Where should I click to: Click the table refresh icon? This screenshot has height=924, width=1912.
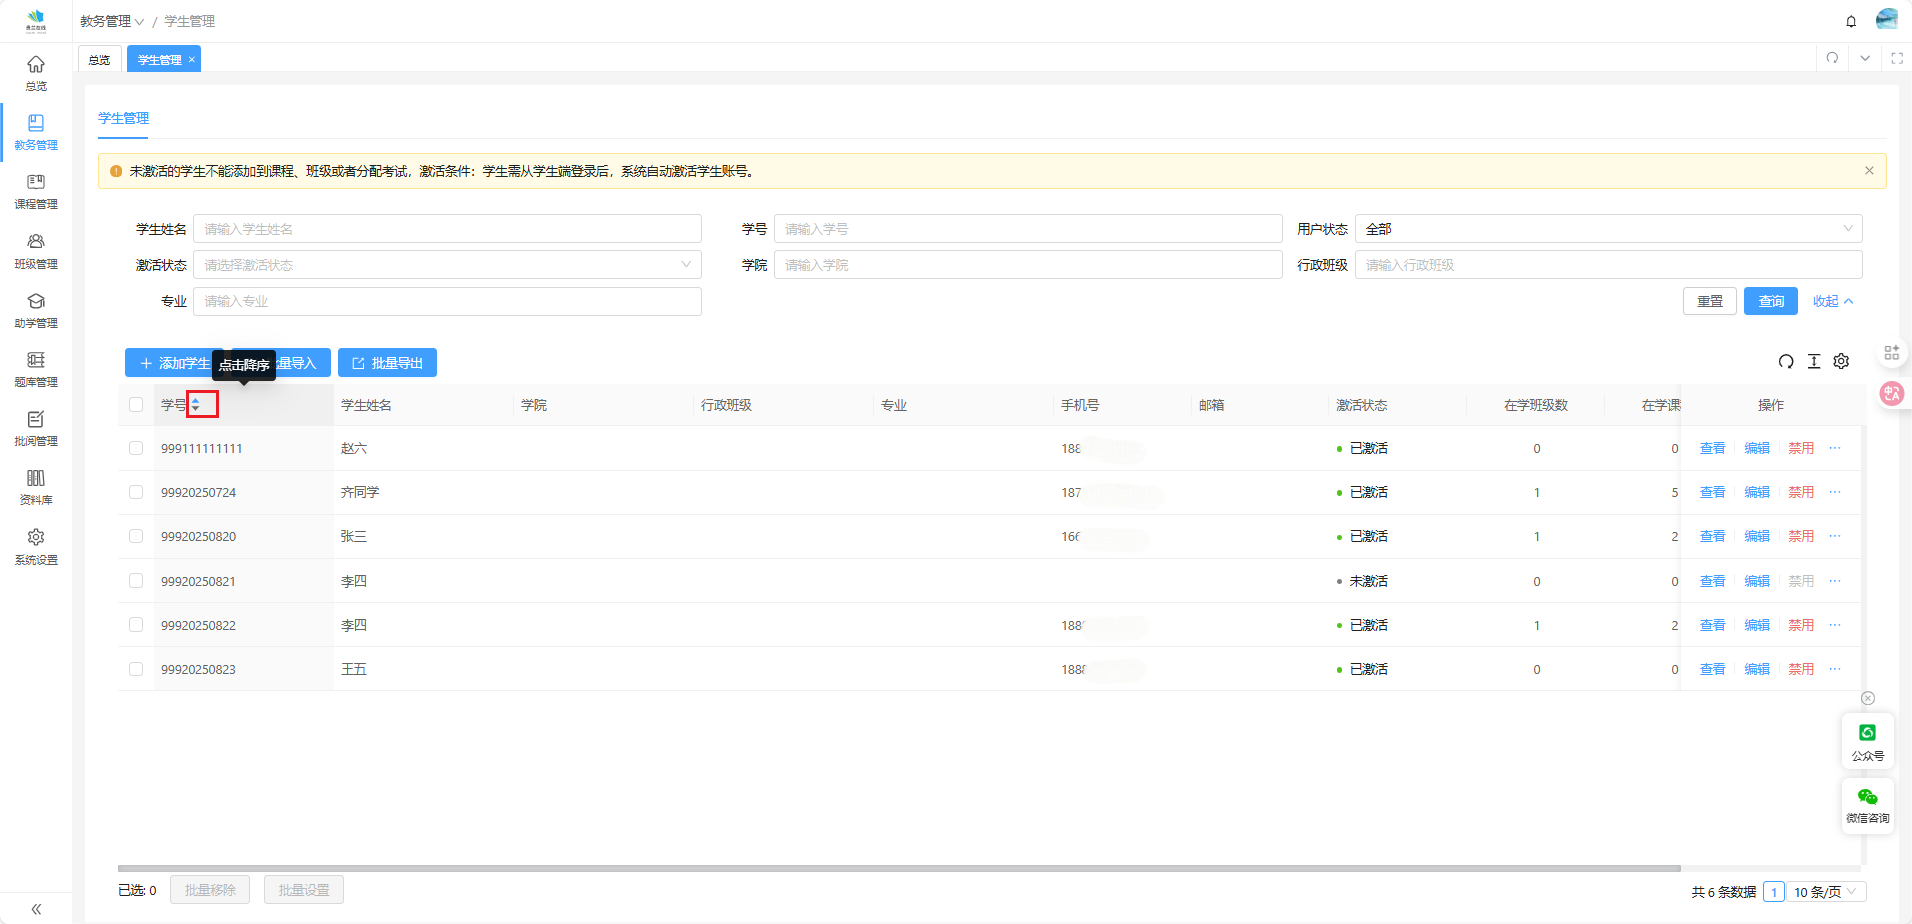pyautogui.click(x=1786, y=362)
